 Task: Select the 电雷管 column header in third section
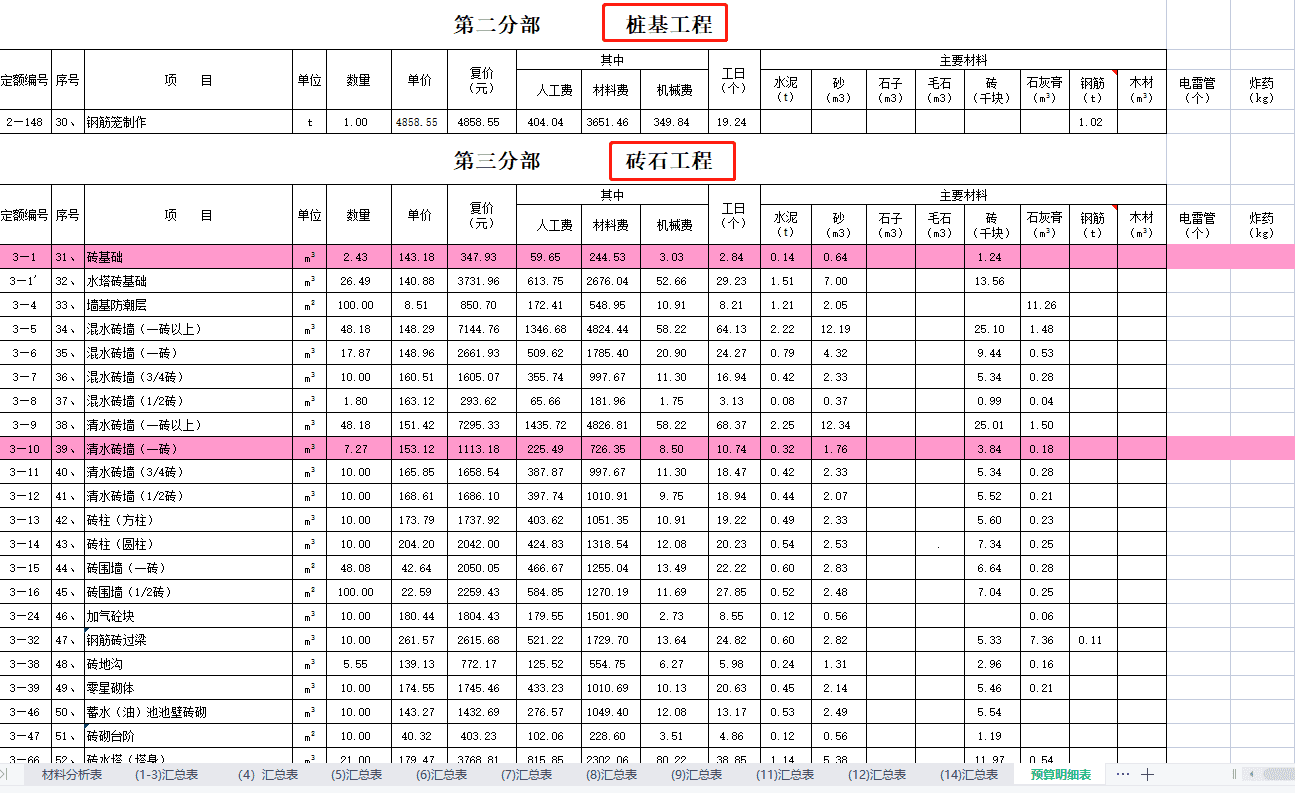point(1197,225)
